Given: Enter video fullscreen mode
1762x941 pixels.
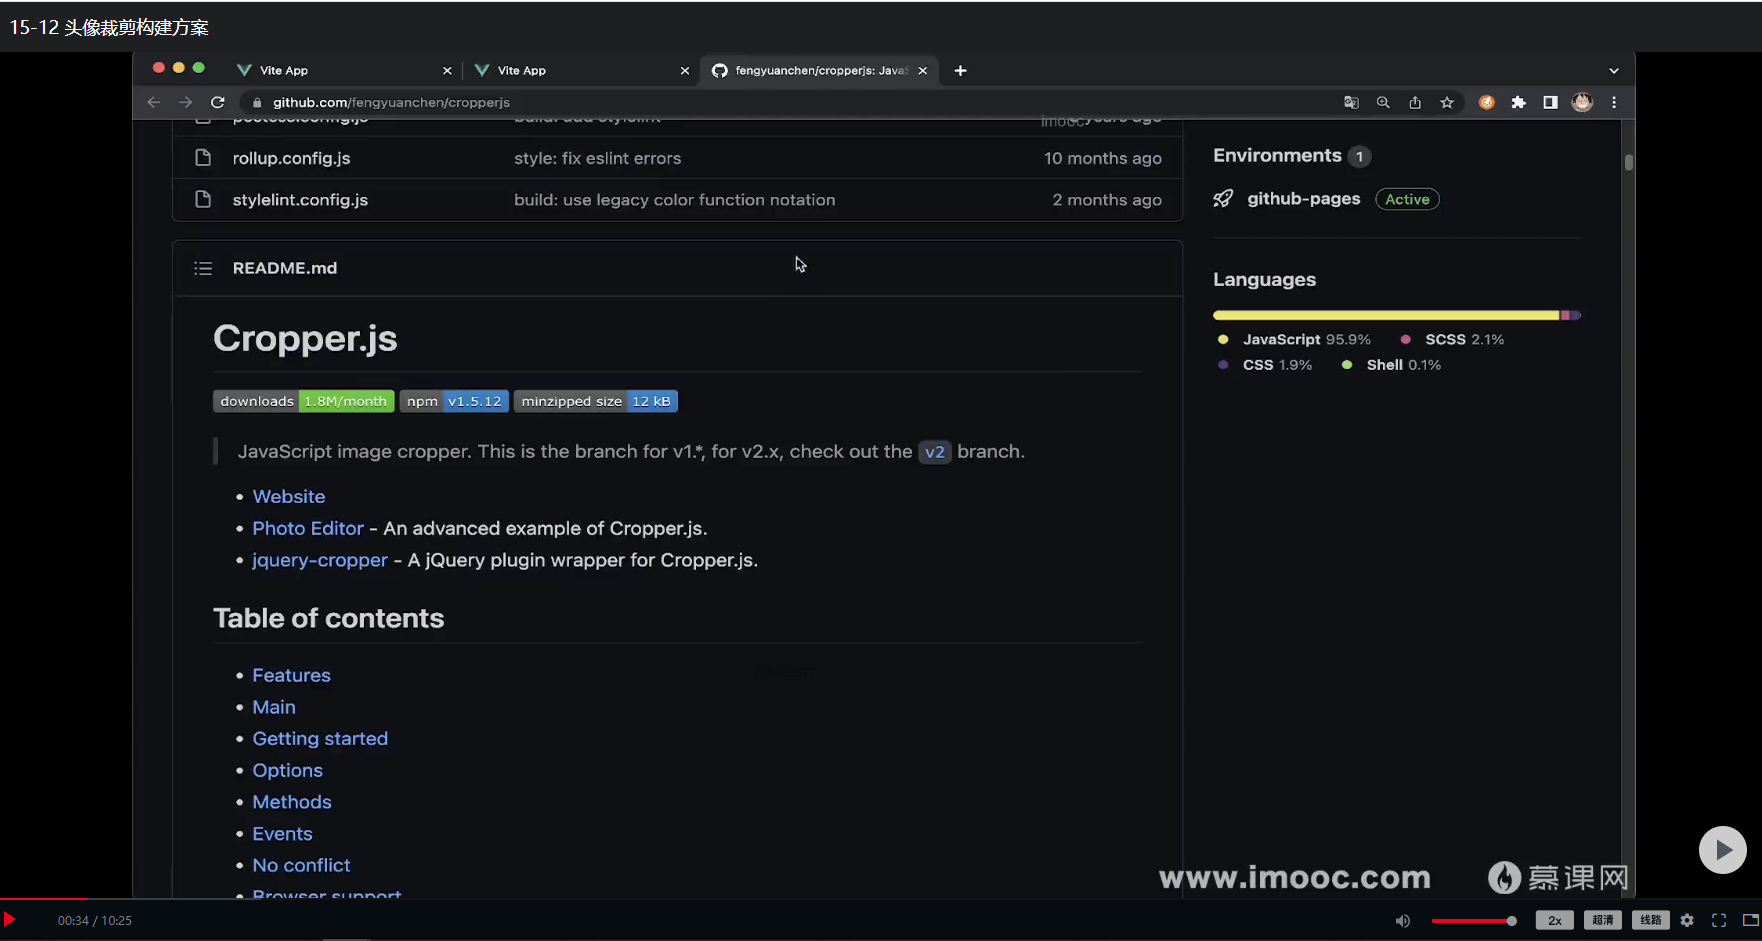Looking at the screenshot, I should (x=1719, y=920).
